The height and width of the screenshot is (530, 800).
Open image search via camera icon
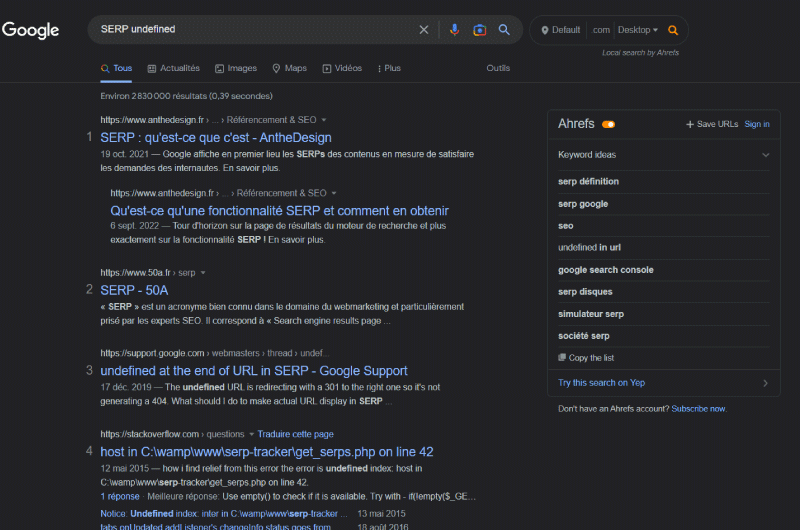coord(480,30)
